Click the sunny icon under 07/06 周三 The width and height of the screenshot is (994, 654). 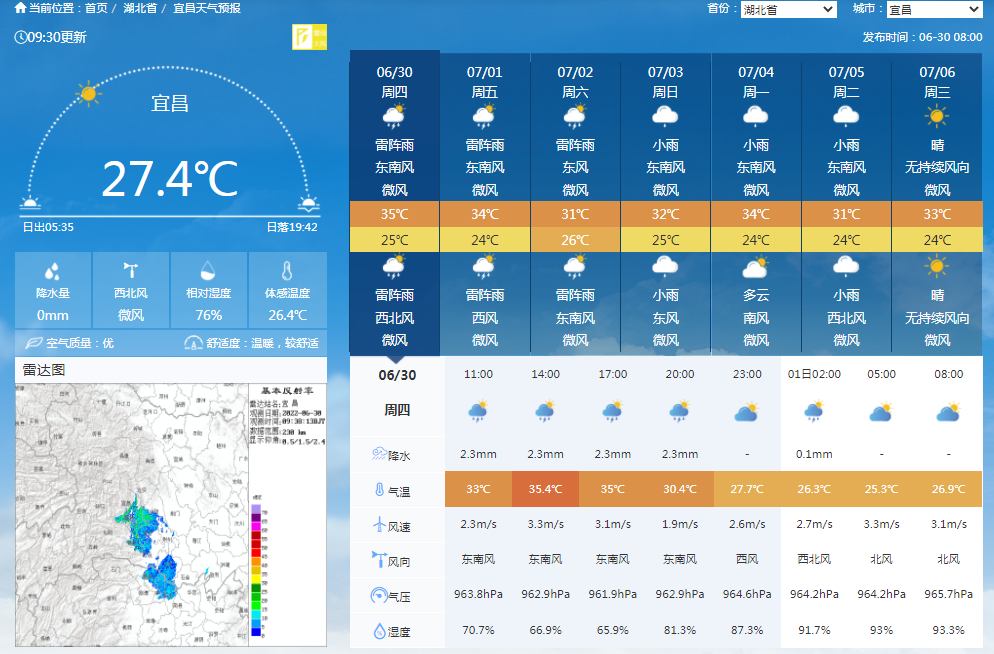pyautogui.click(x=937, y=116)
